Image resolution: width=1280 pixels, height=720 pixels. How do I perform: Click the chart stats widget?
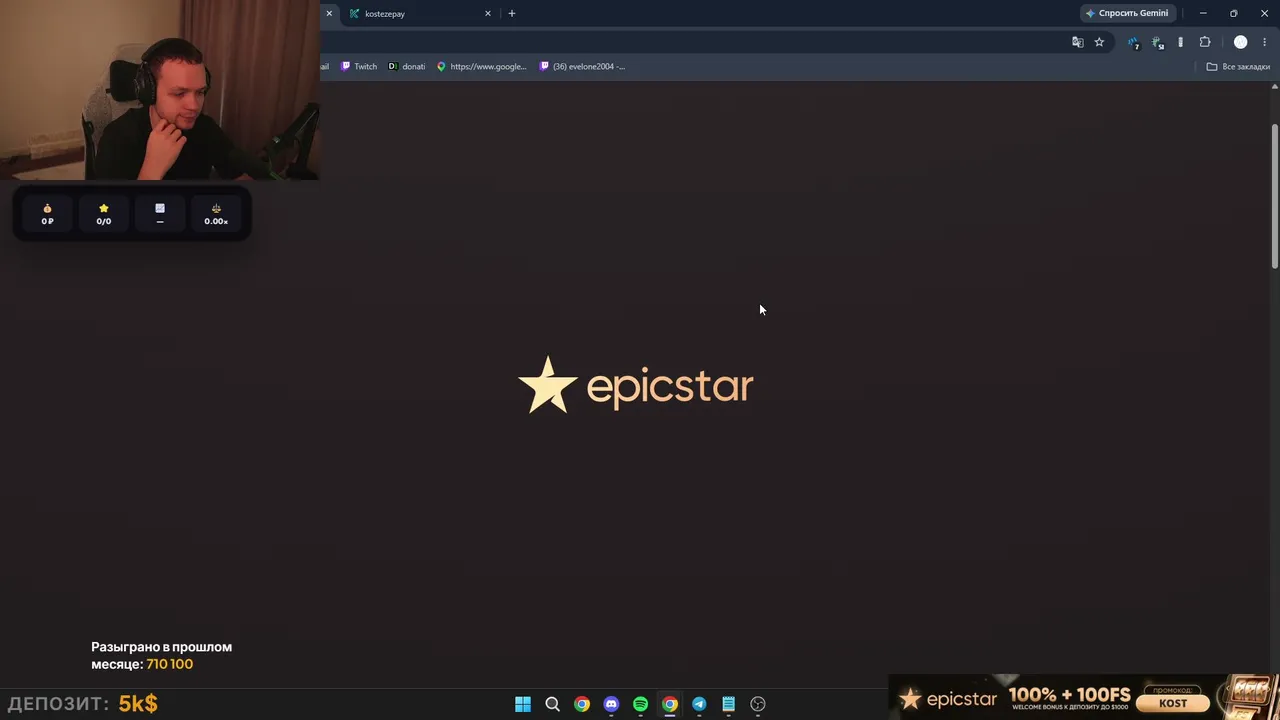tap(160, 214)
